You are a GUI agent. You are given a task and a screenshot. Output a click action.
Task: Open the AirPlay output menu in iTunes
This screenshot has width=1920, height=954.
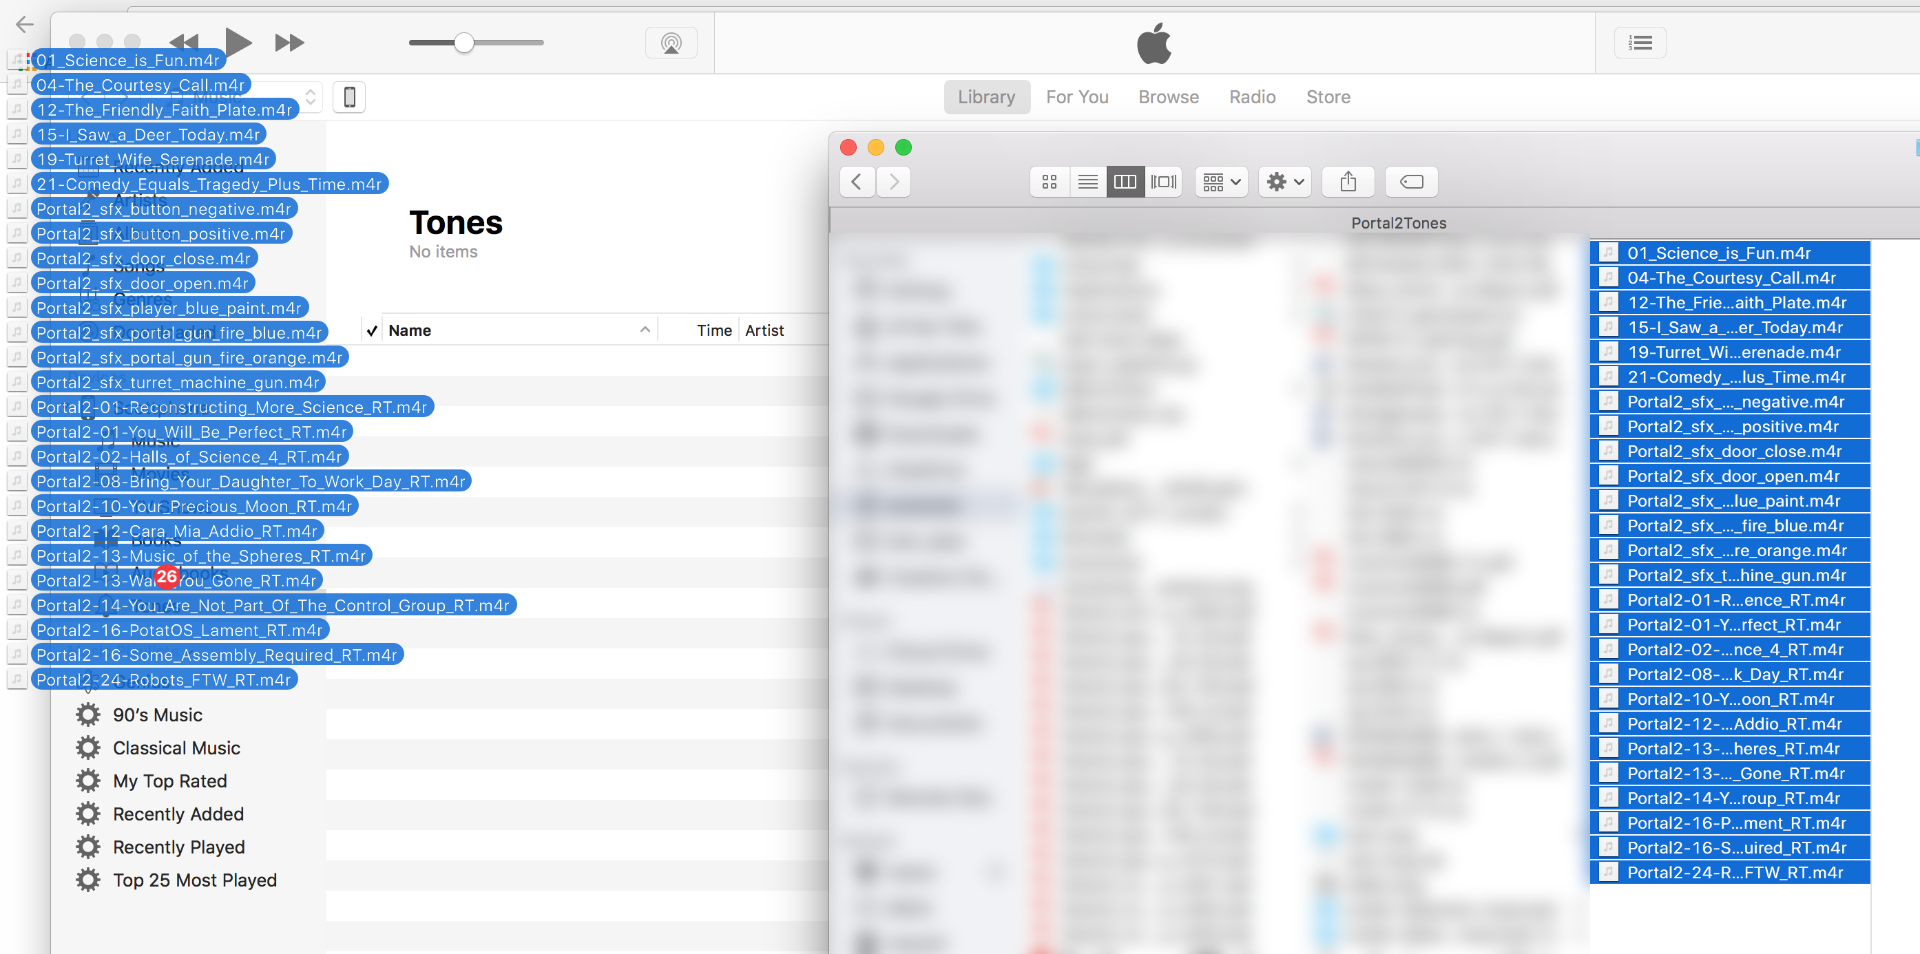671,43
